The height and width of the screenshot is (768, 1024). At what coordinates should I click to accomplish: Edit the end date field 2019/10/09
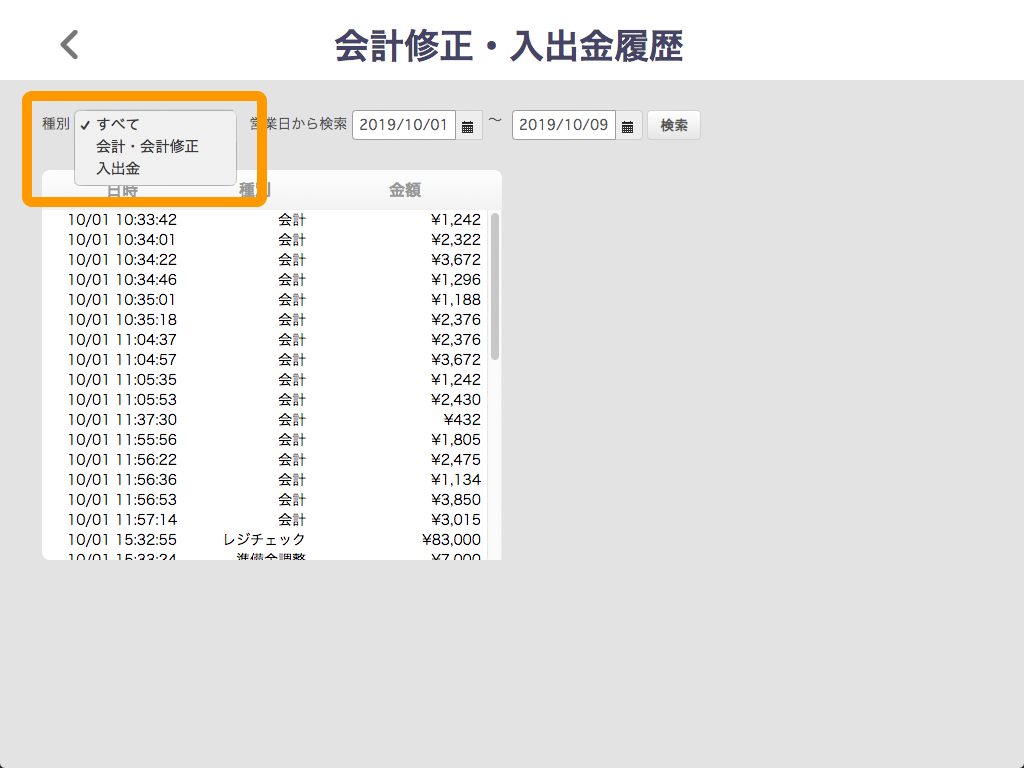564,125
